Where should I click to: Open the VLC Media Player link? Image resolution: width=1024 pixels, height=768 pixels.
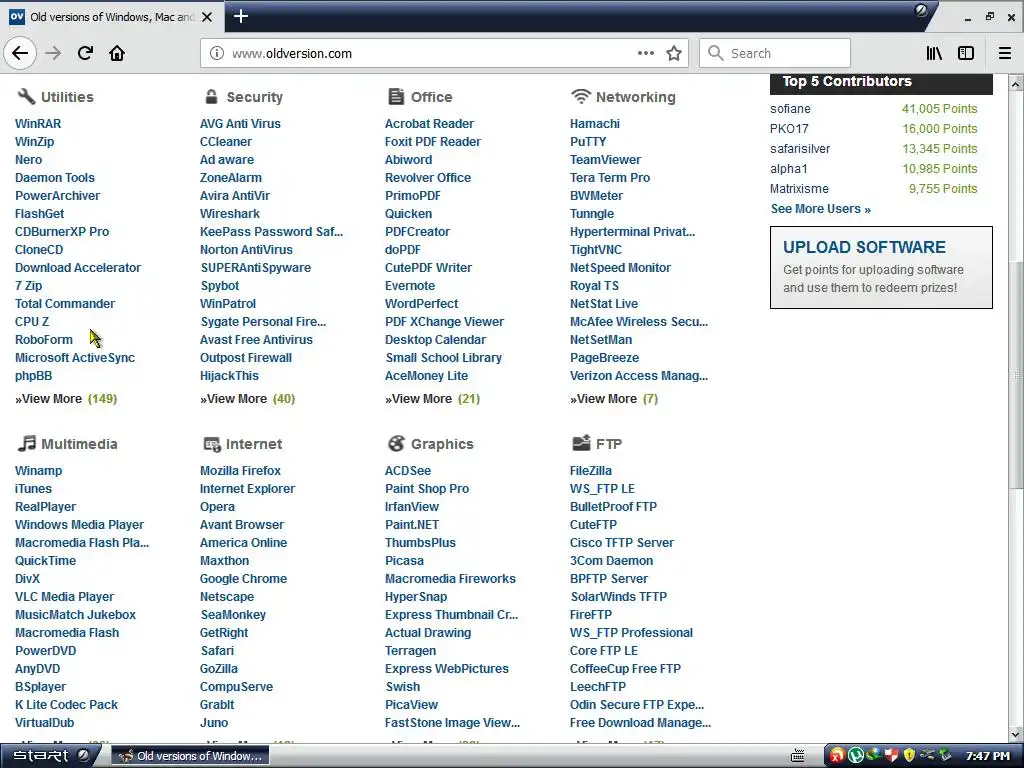65,596
